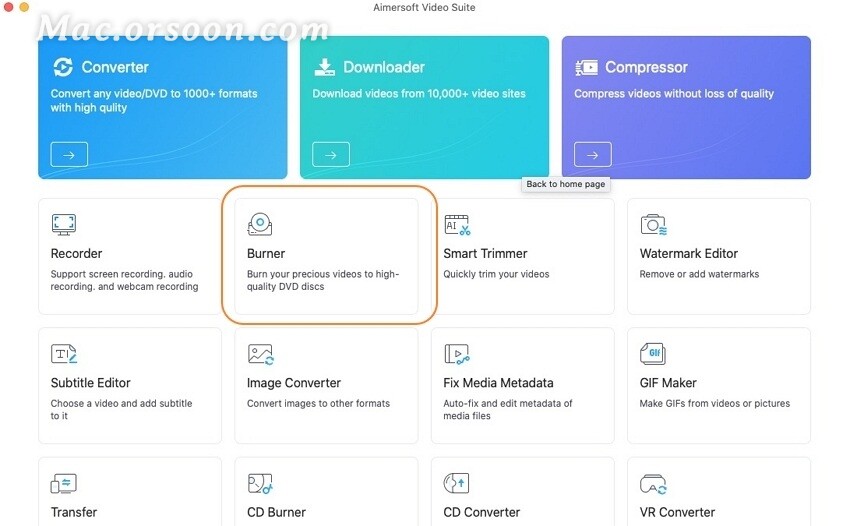Close the window with red button
This screenshot has height=526, width=850.
point(9,7)
